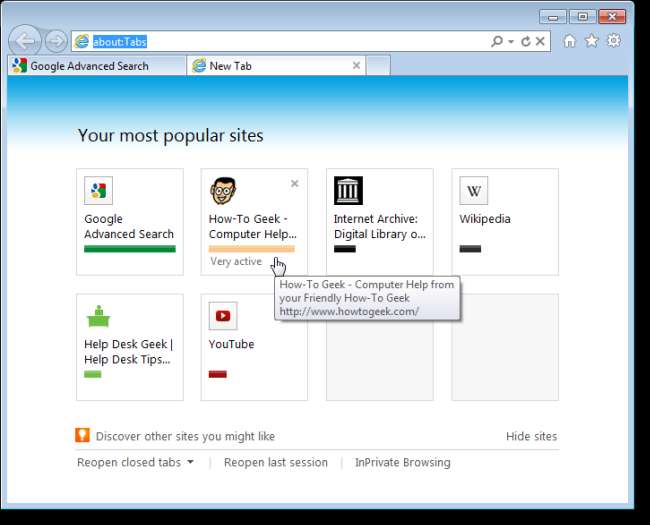Click the green activity bar under Google Advanced Search

[130, 249]
